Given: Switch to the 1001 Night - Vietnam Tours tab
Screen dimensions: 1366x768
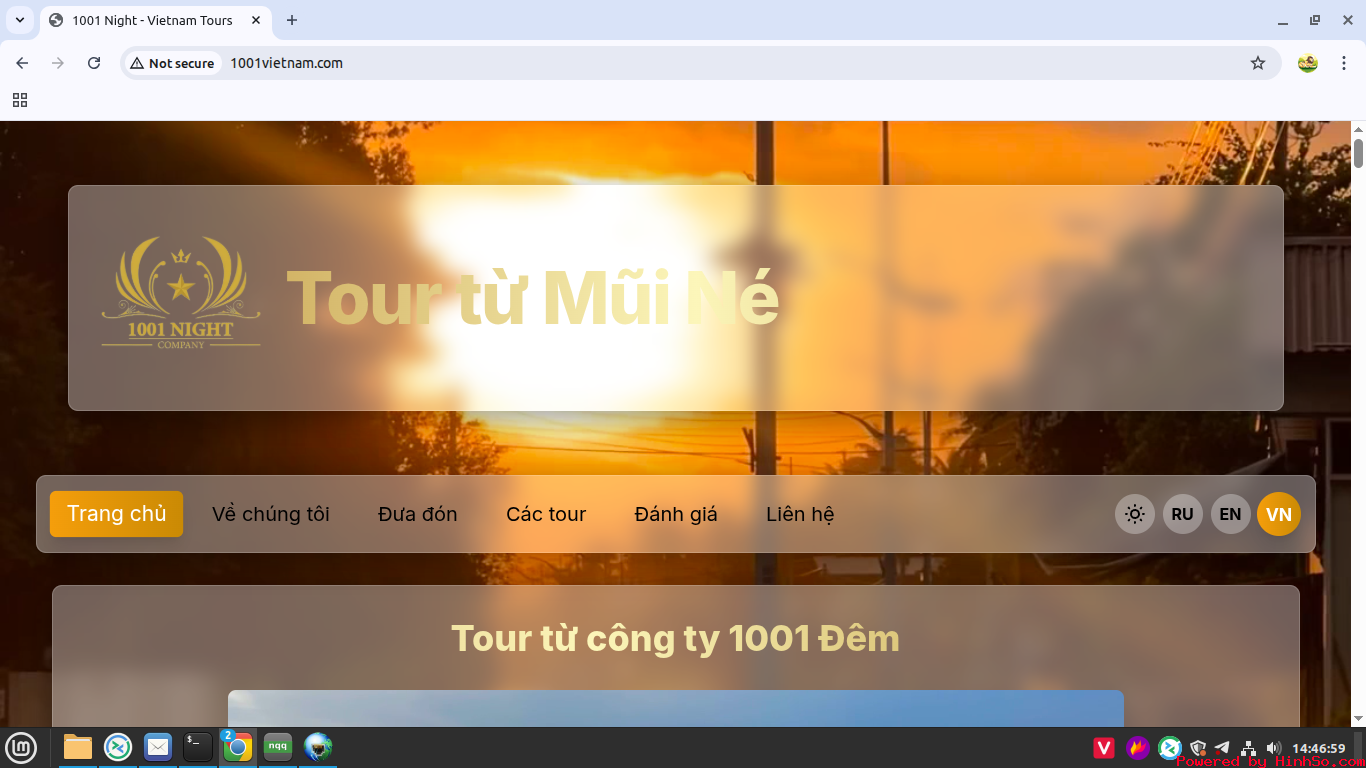Looking at the screenshot, I should coord(150,20).
